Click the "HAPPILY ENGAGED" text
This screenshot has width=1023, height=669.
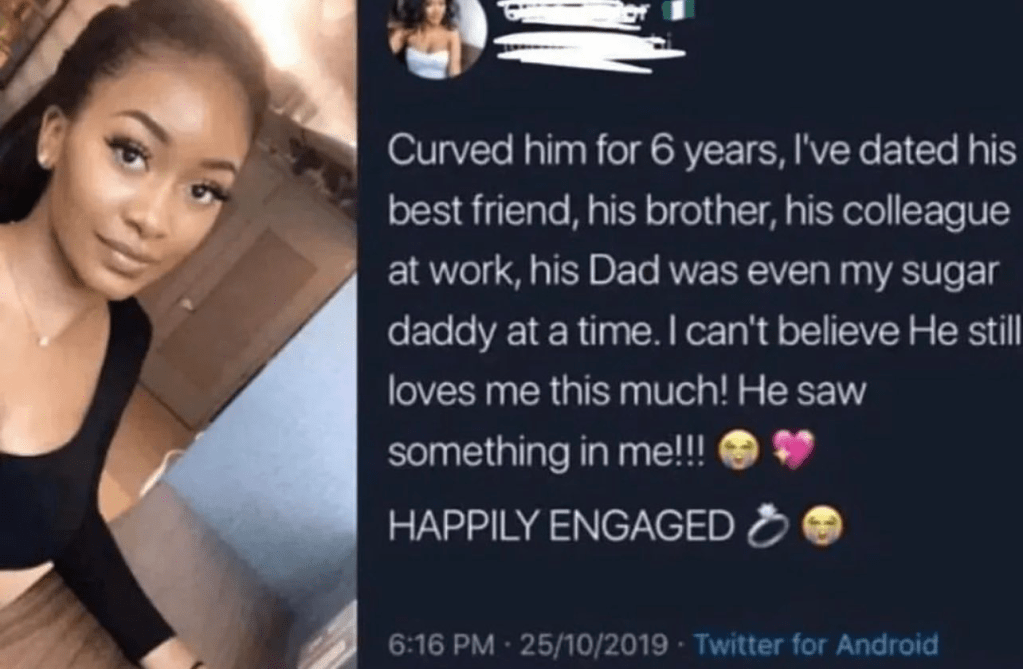562,525
